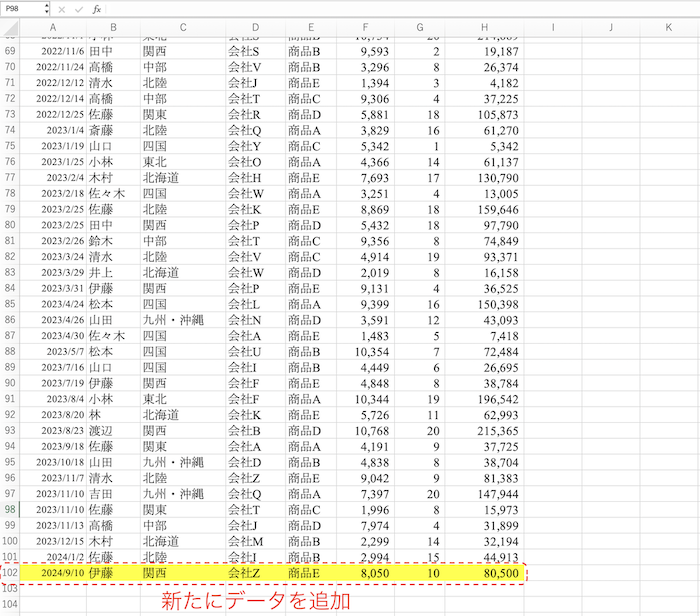
Task: Click cell with 会社L
Action: pos(255,304)
